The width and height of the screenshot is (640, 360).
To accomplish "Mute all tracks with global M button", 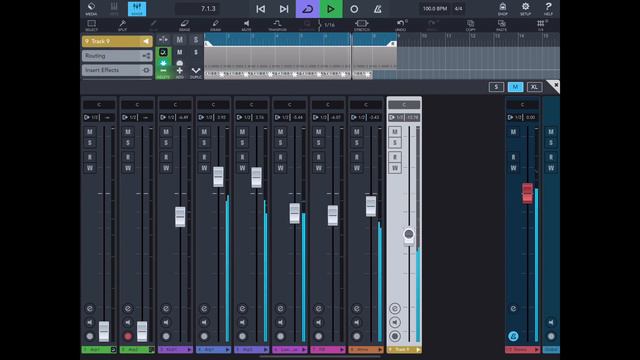I will point(180,40).
